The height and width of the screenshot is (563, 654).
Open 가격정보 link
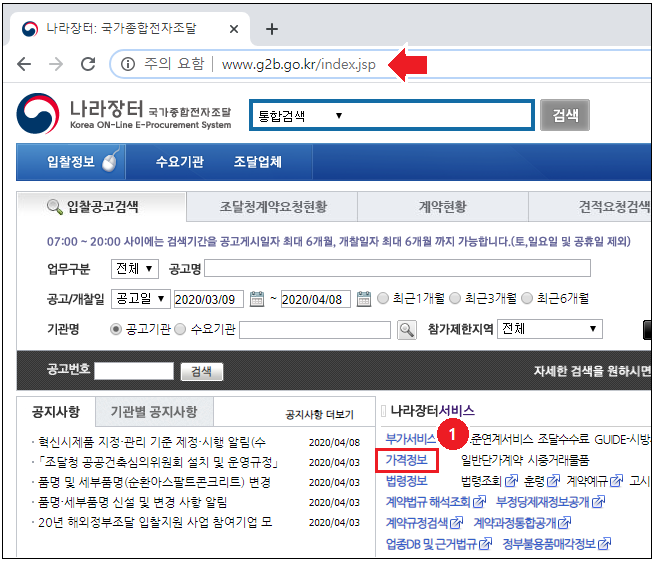pyautogui.click(x=407, y=460)
